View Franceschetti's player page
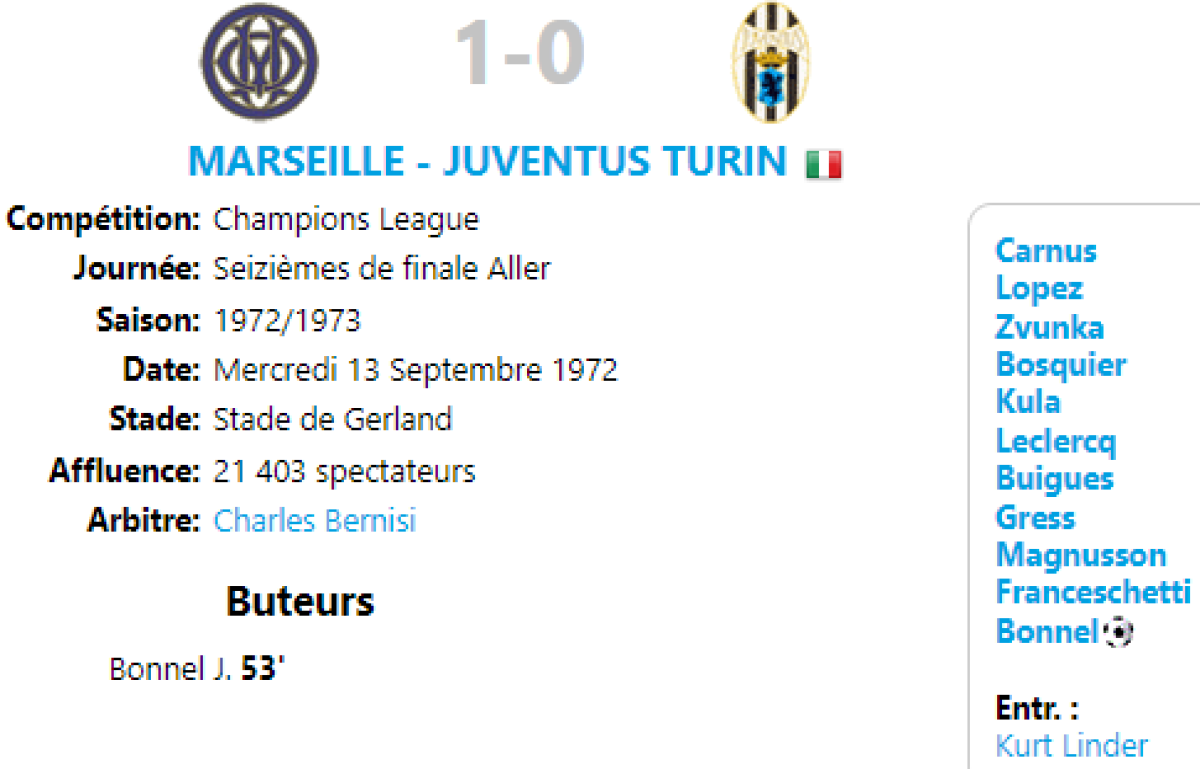Viewport: 1200px width, 769px height. click(1093, 592)
